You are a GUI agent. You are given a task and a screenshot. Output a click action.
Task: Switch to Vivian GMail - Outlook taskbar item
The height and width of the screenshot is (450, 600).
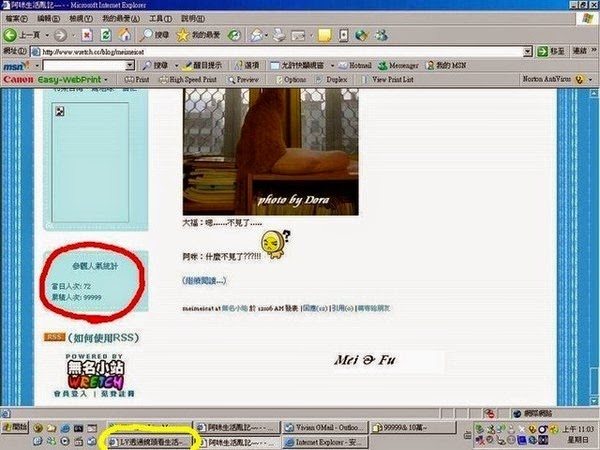click(x=325, y=427)
